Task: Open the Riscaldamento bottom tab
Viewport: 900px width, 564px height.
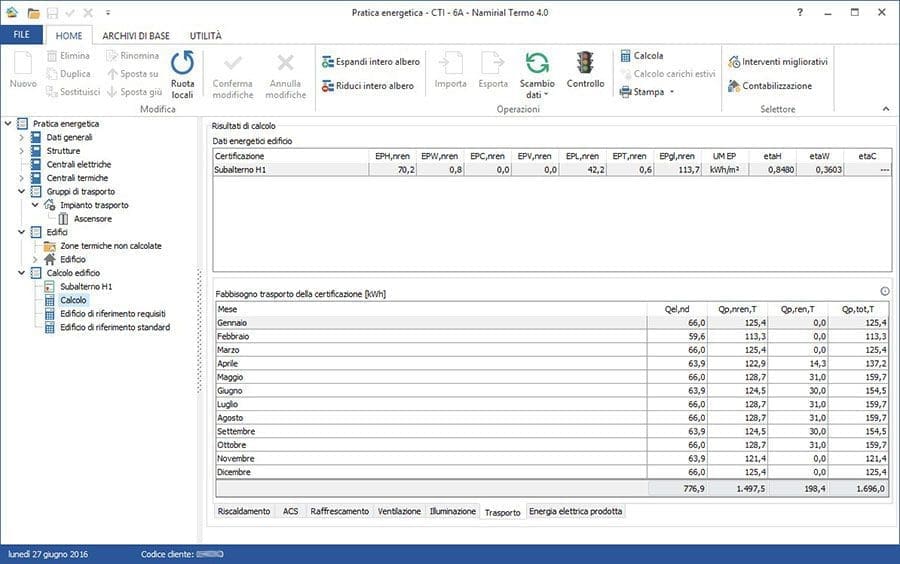Action: coord(245,511)
